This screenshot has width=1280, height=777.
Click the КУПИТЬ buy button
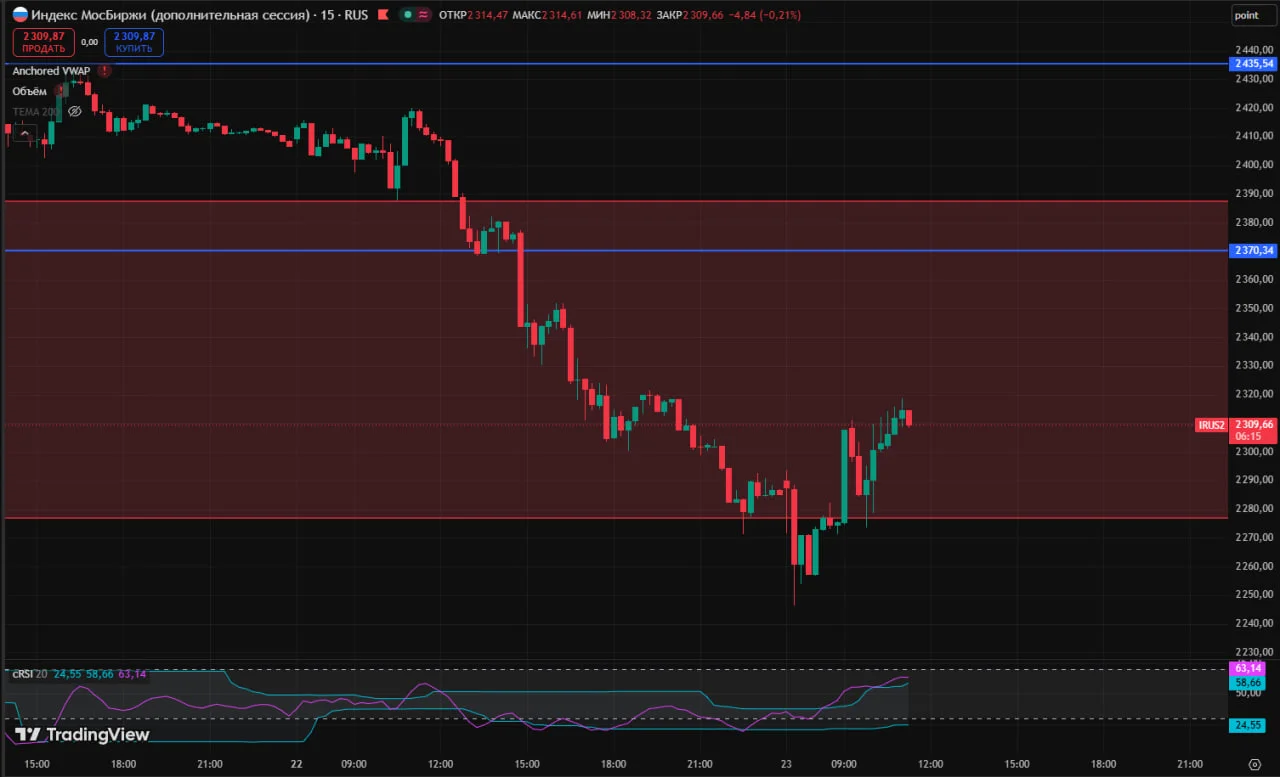click(133, 42)
